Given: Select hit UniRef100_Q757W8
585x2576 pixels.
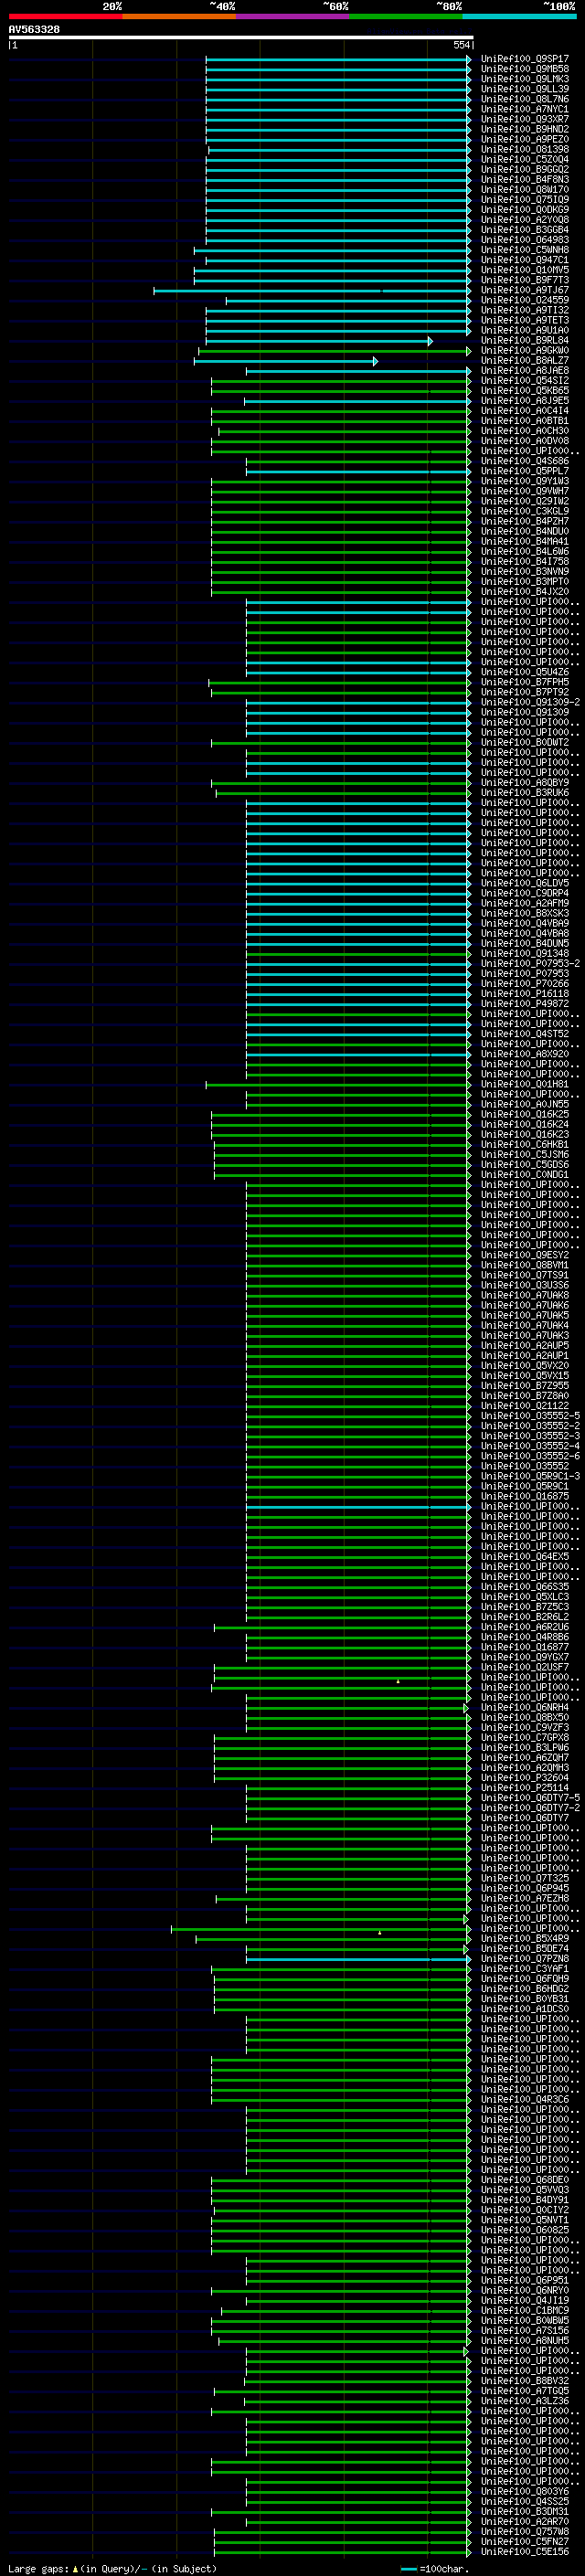Looking at the screenshot, I should [525, 2531].
